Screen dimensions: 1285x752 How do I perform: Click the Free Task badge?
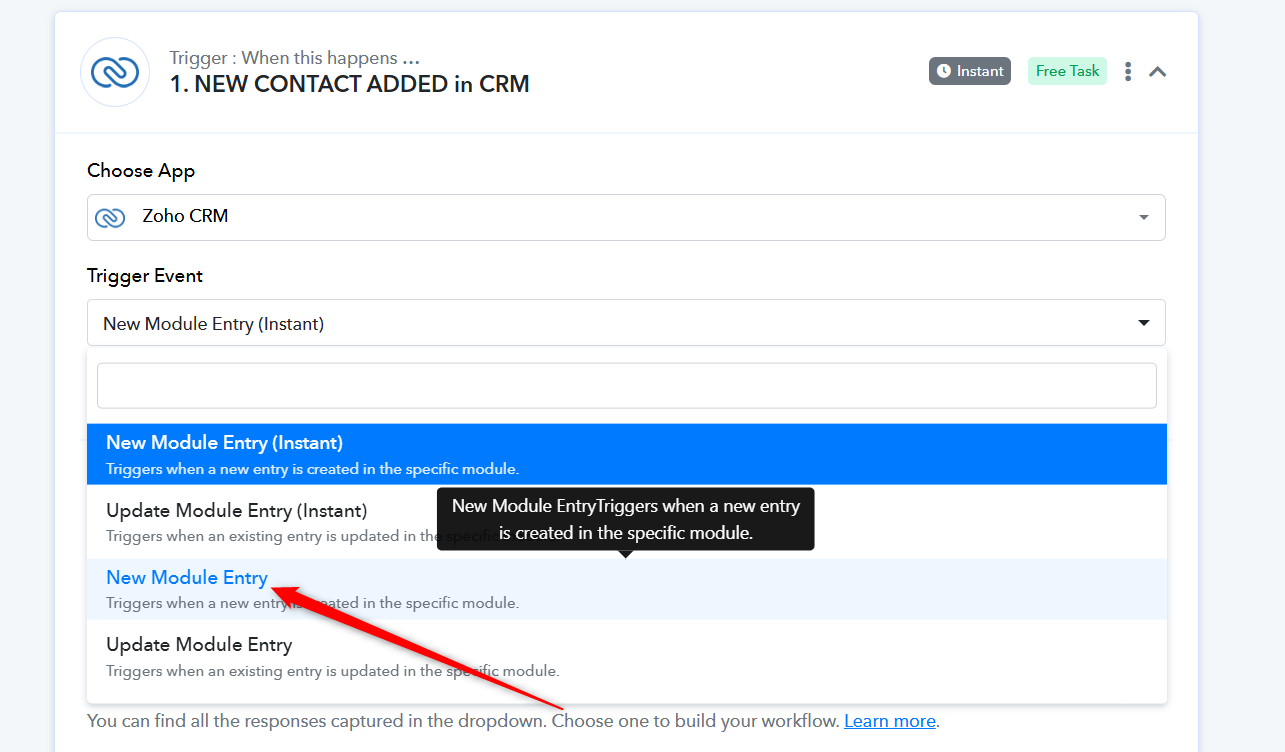coord(1067,71)
